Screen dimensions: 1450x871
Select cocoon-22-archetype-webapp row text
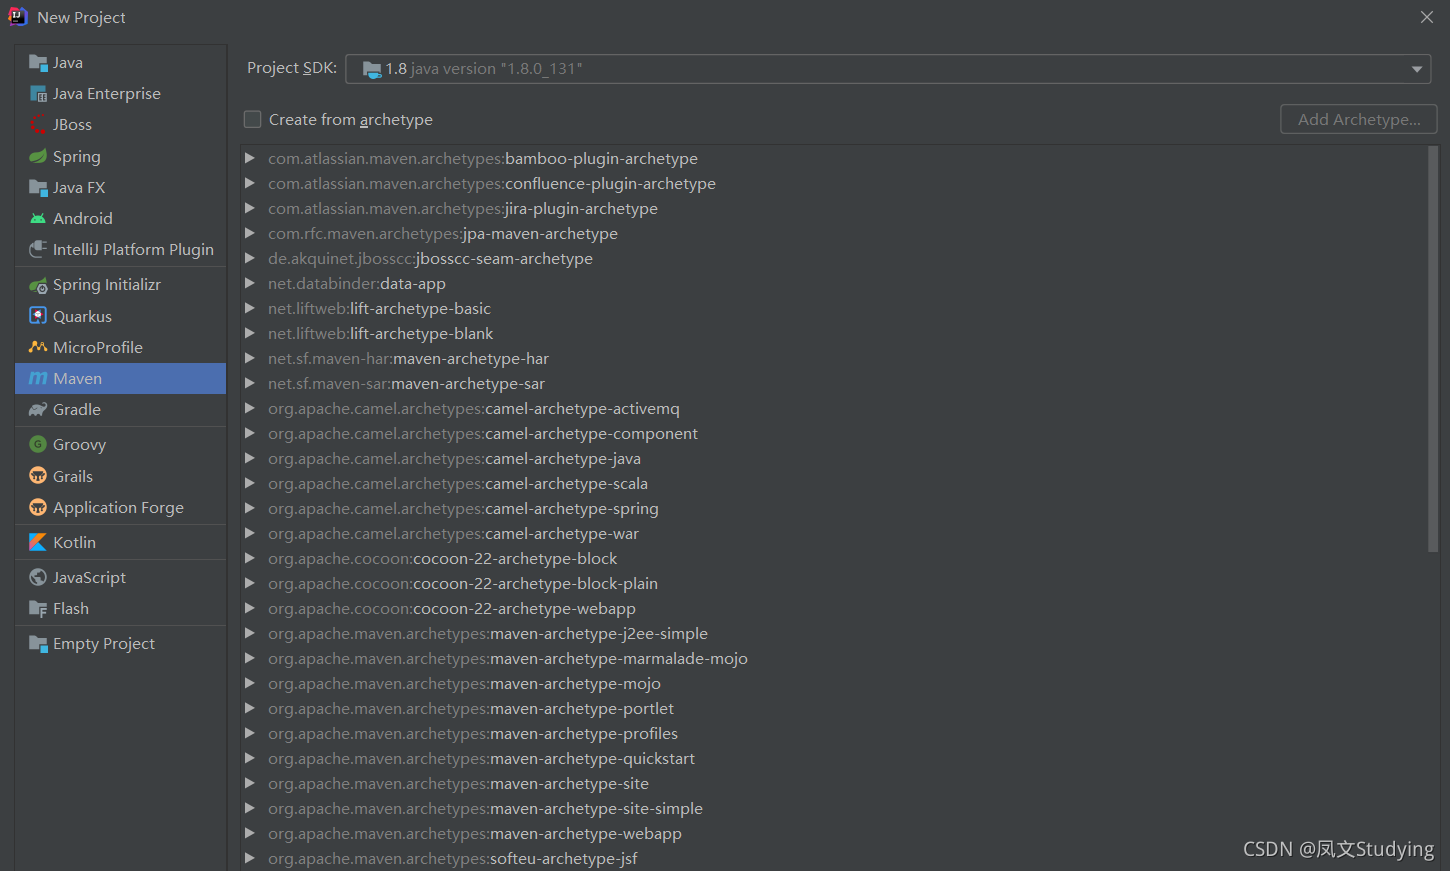(452, 609)
